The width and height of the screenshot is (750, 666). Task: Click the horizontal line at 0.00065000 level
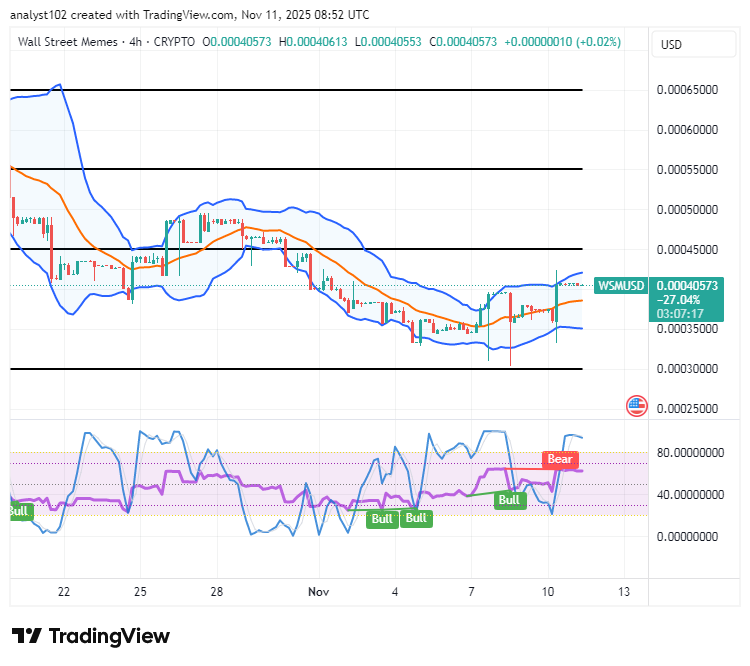click(297, 90)
